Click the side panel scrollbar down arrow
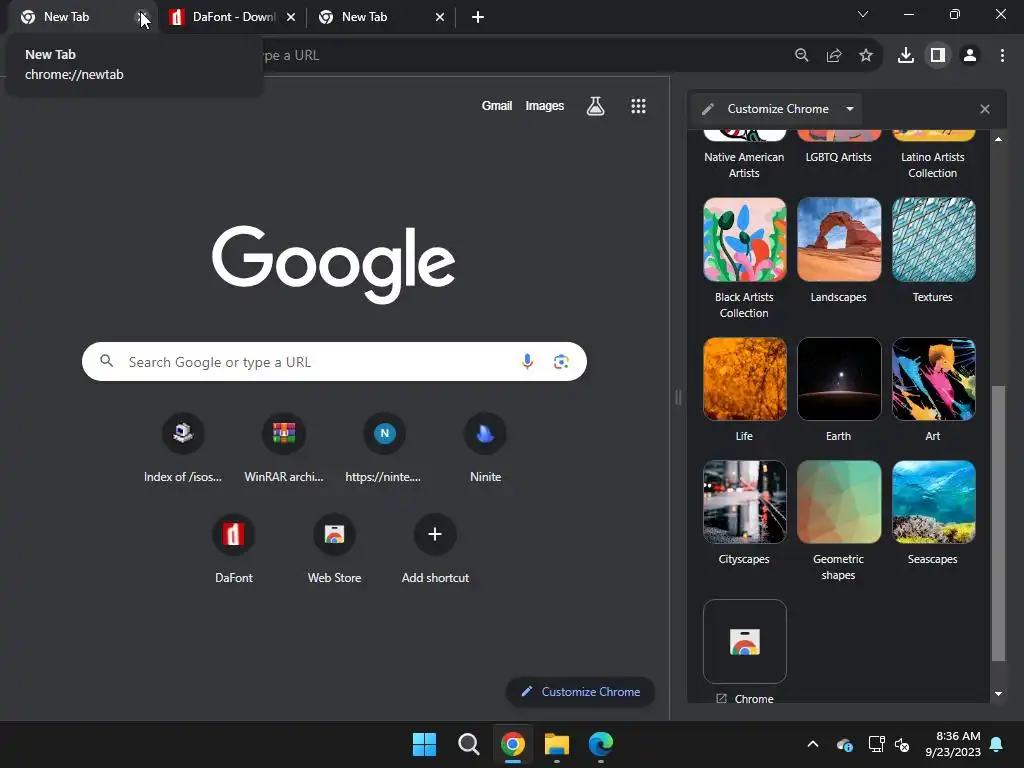The height and width of the screenshot is (768, 1024). pos(998,694)
